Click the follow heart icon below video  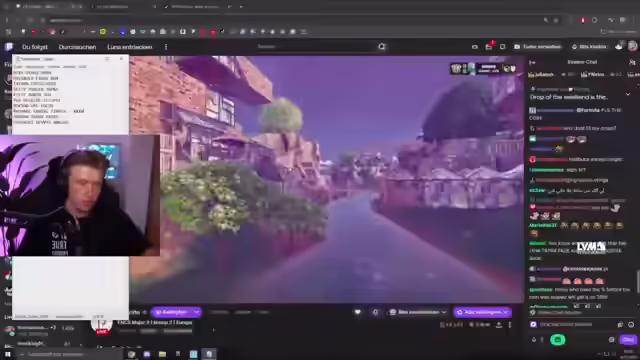(358, 312)
